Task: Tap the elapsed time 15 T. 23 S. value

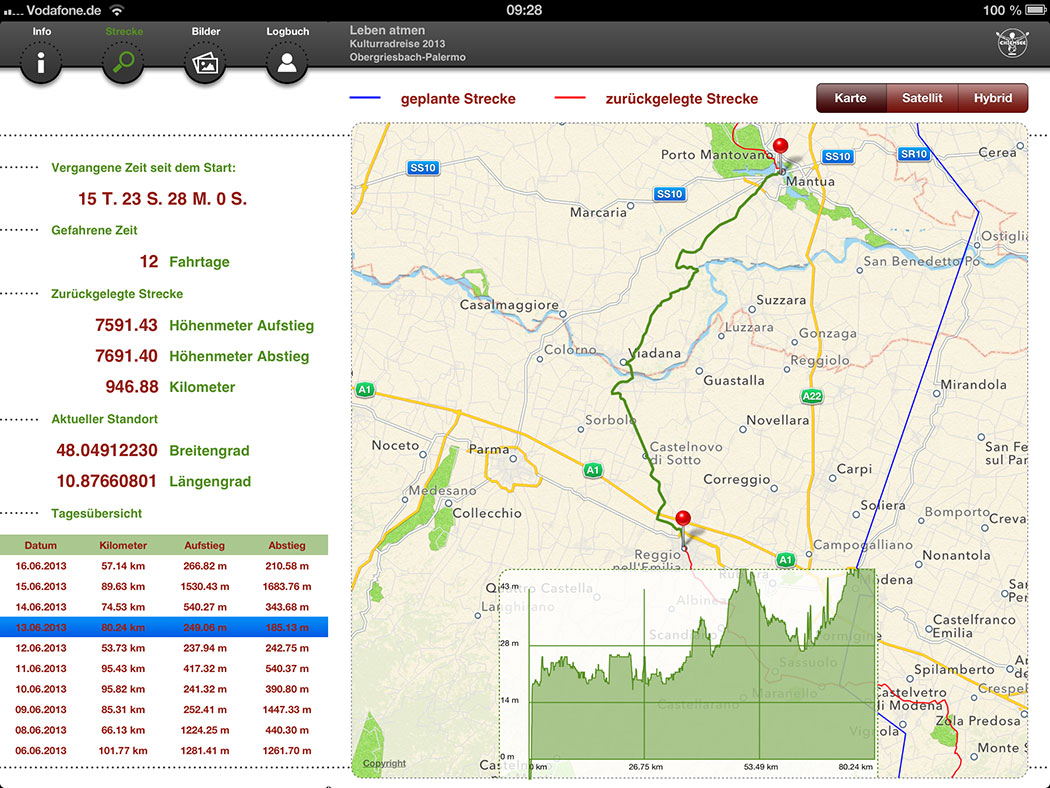Action: point(163,199)
